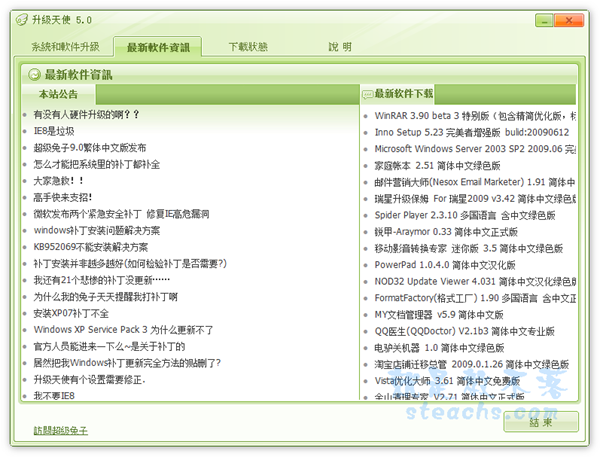Open 我还有21个悲惨的补丁没更新 post
Image resolution: width=600 pixels, height=457 pixels.
pyautogui.click(x=101, y=280)
